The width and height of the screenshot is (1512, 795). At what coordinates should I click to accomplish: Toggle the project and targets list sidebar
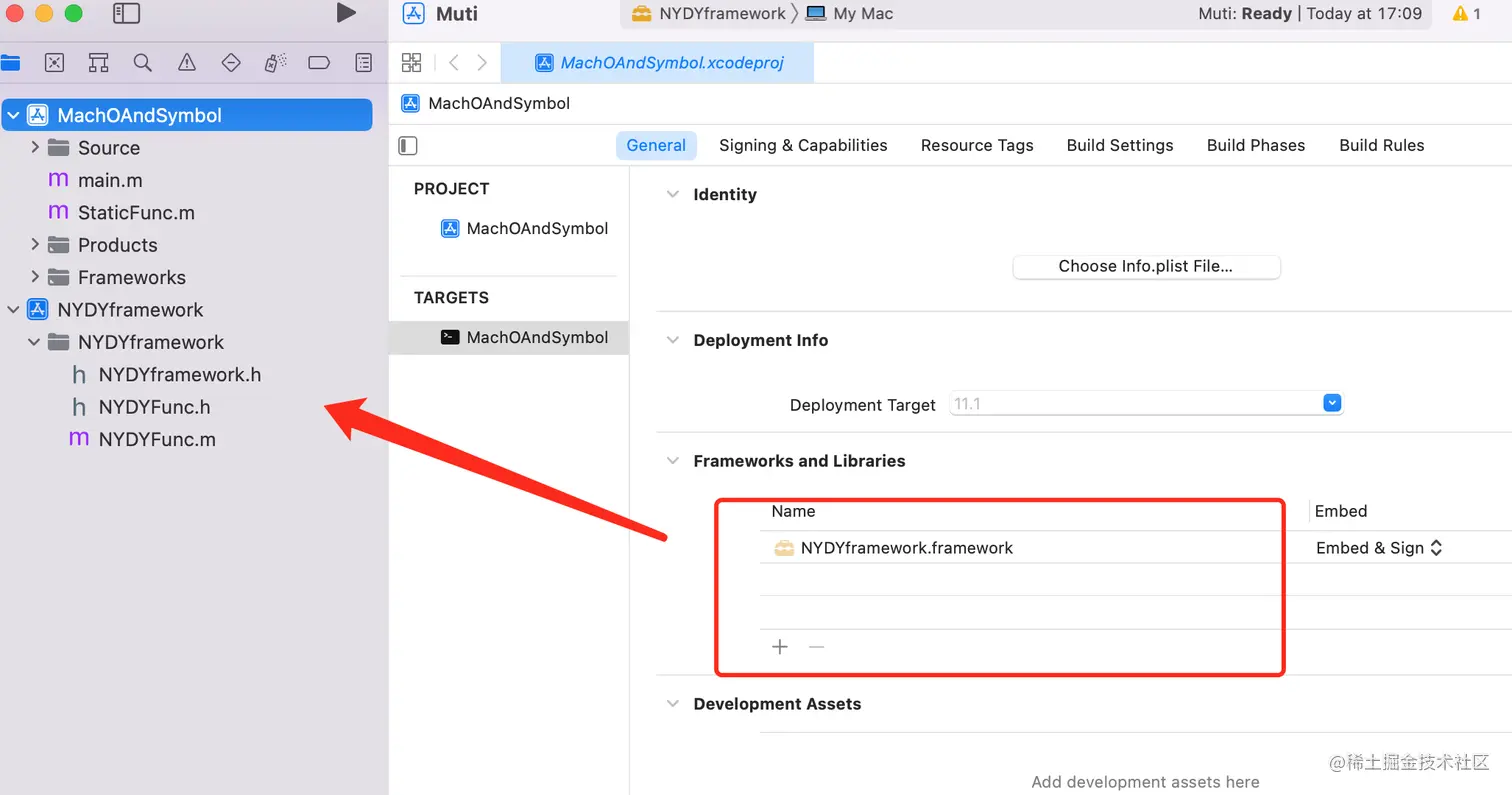tap(407, 146)
